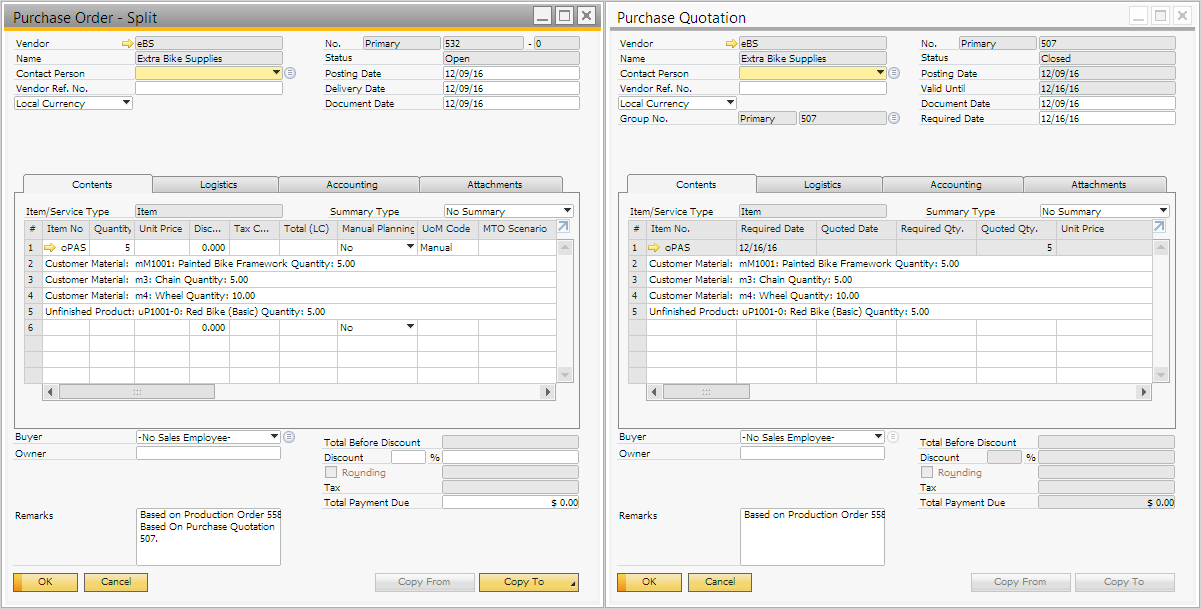Click Buyer details icon in Purchase Quotation
This screenshot has height=609, width=1201.
click(894, 437)
